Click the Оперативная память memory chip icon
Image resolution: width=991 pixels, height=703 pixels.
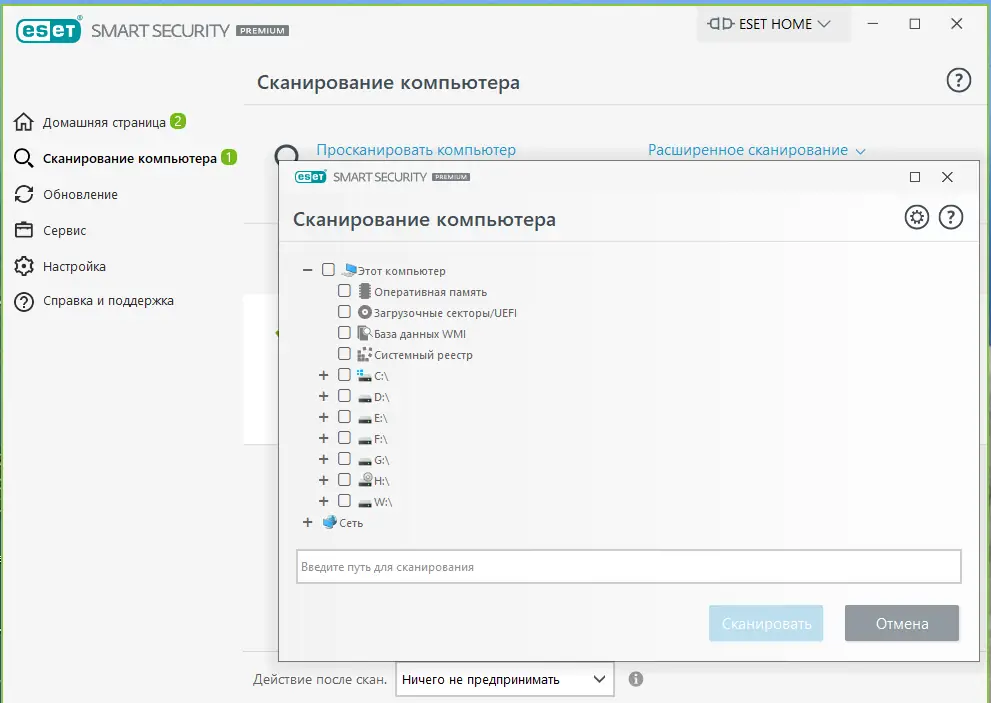[x=364, y=291]
